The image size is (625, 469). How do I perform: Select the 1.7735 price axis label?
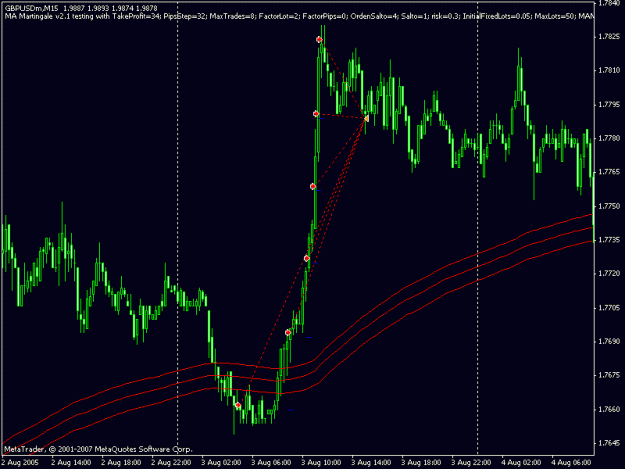pos(609,240)
